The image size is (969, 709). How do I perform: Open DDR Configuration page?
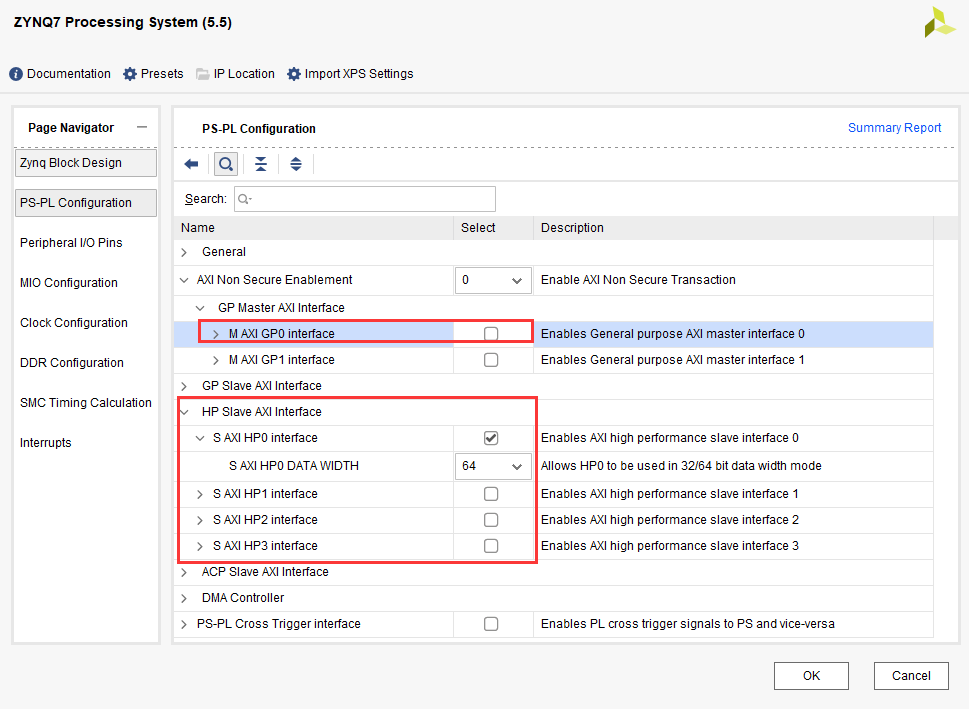[x=72, y=363]
